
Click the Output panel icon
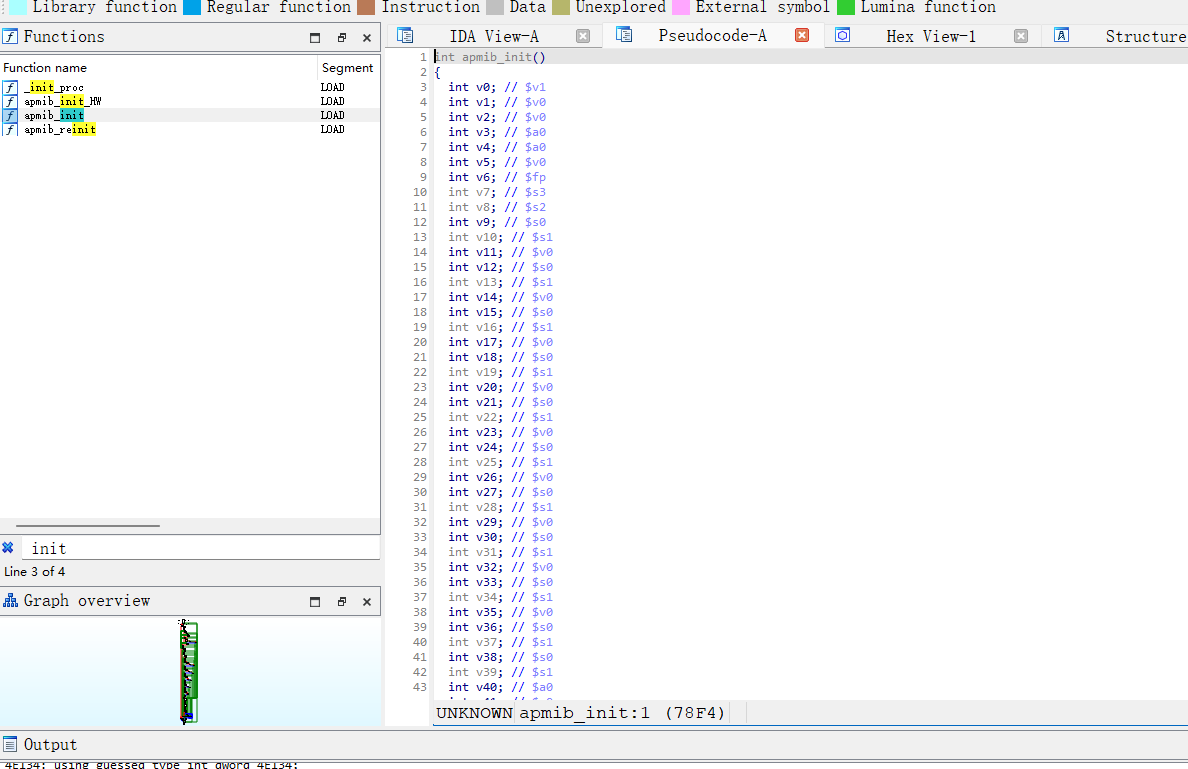(x=11, y=745)
